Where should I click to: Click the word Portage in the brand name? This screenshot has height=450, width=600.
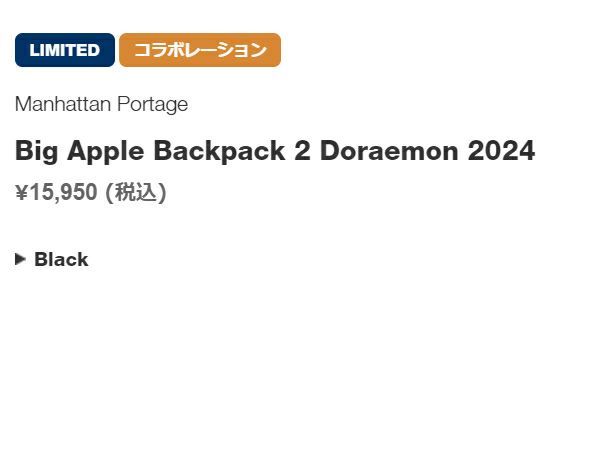pos(153,104)
